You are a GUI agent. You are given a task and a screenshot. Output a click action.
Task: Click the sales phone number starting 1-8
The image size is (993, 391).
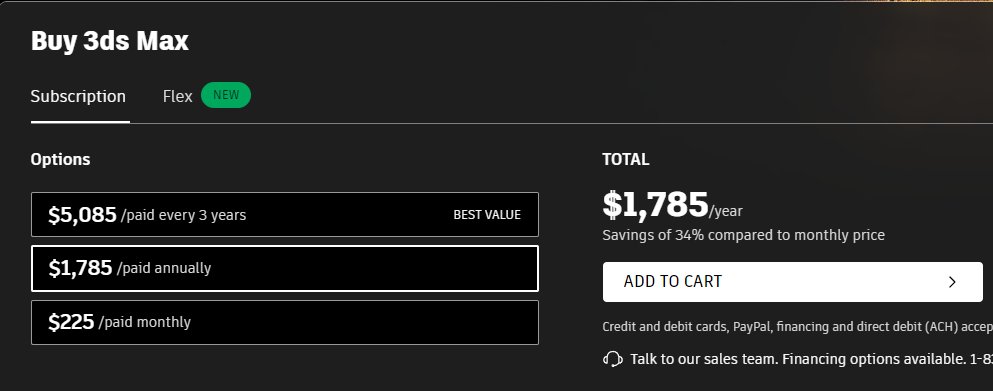click(x=981, y=359)
